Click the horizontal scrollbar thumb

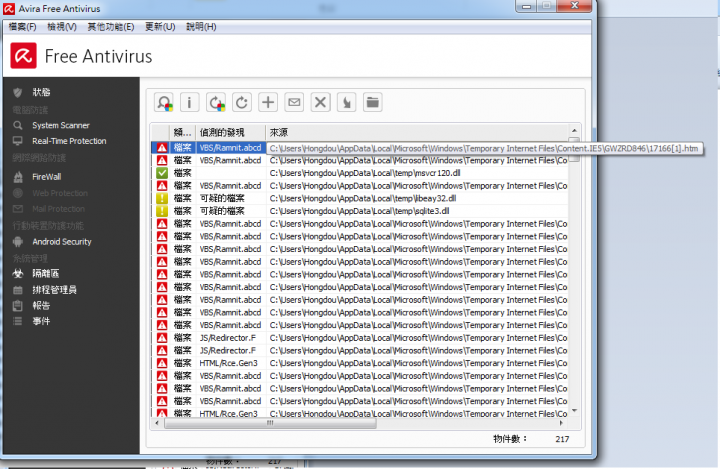270,423
